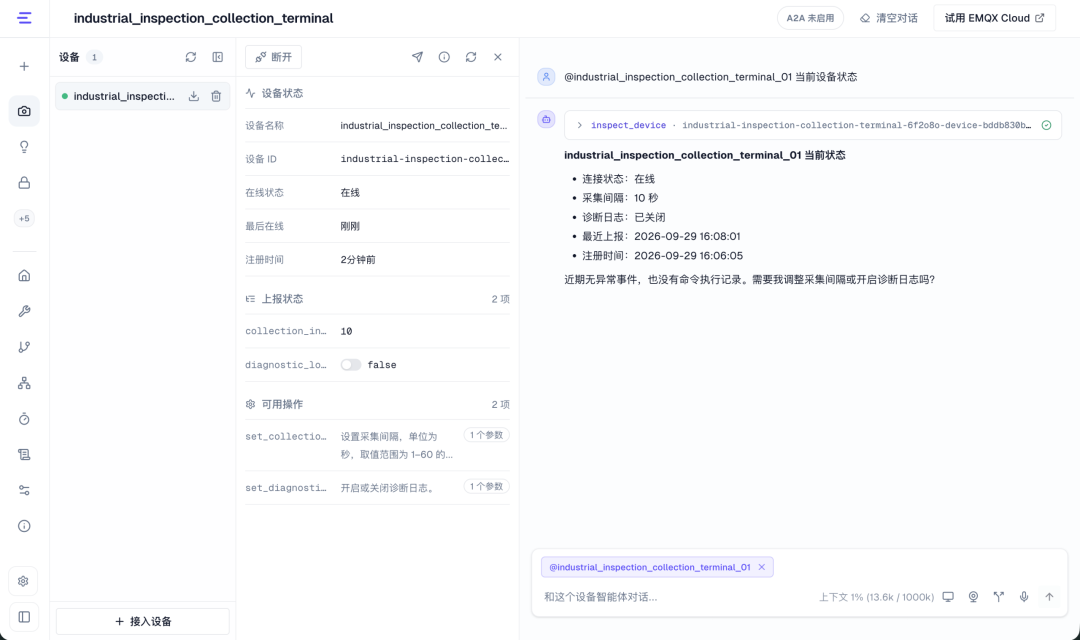
Task: Click the up arrow send button
Action: point(1049,597)
